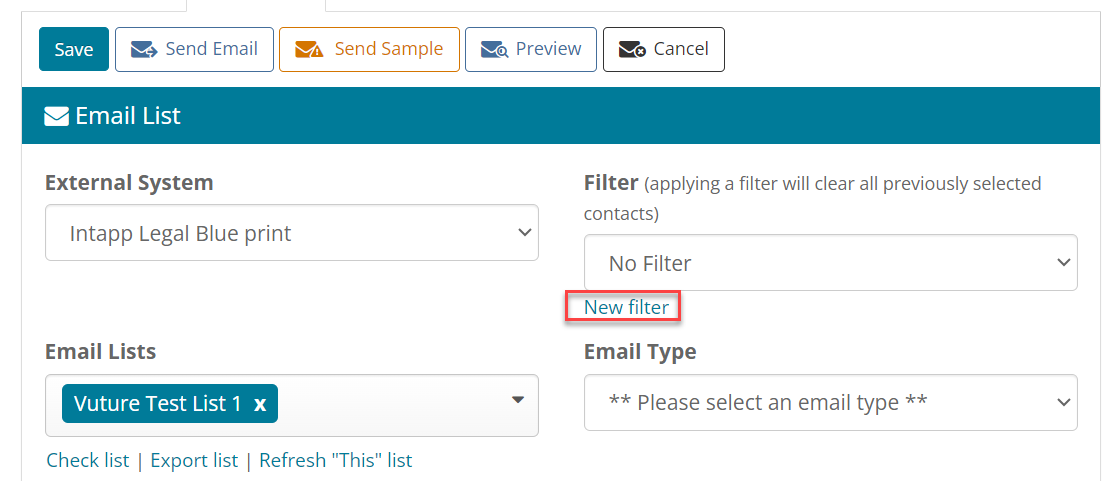Image resolution: width=1106 pixels, height=481 pixels.
Task: Click the envelope-x icon on Cancel
Action: coord(632,49)
